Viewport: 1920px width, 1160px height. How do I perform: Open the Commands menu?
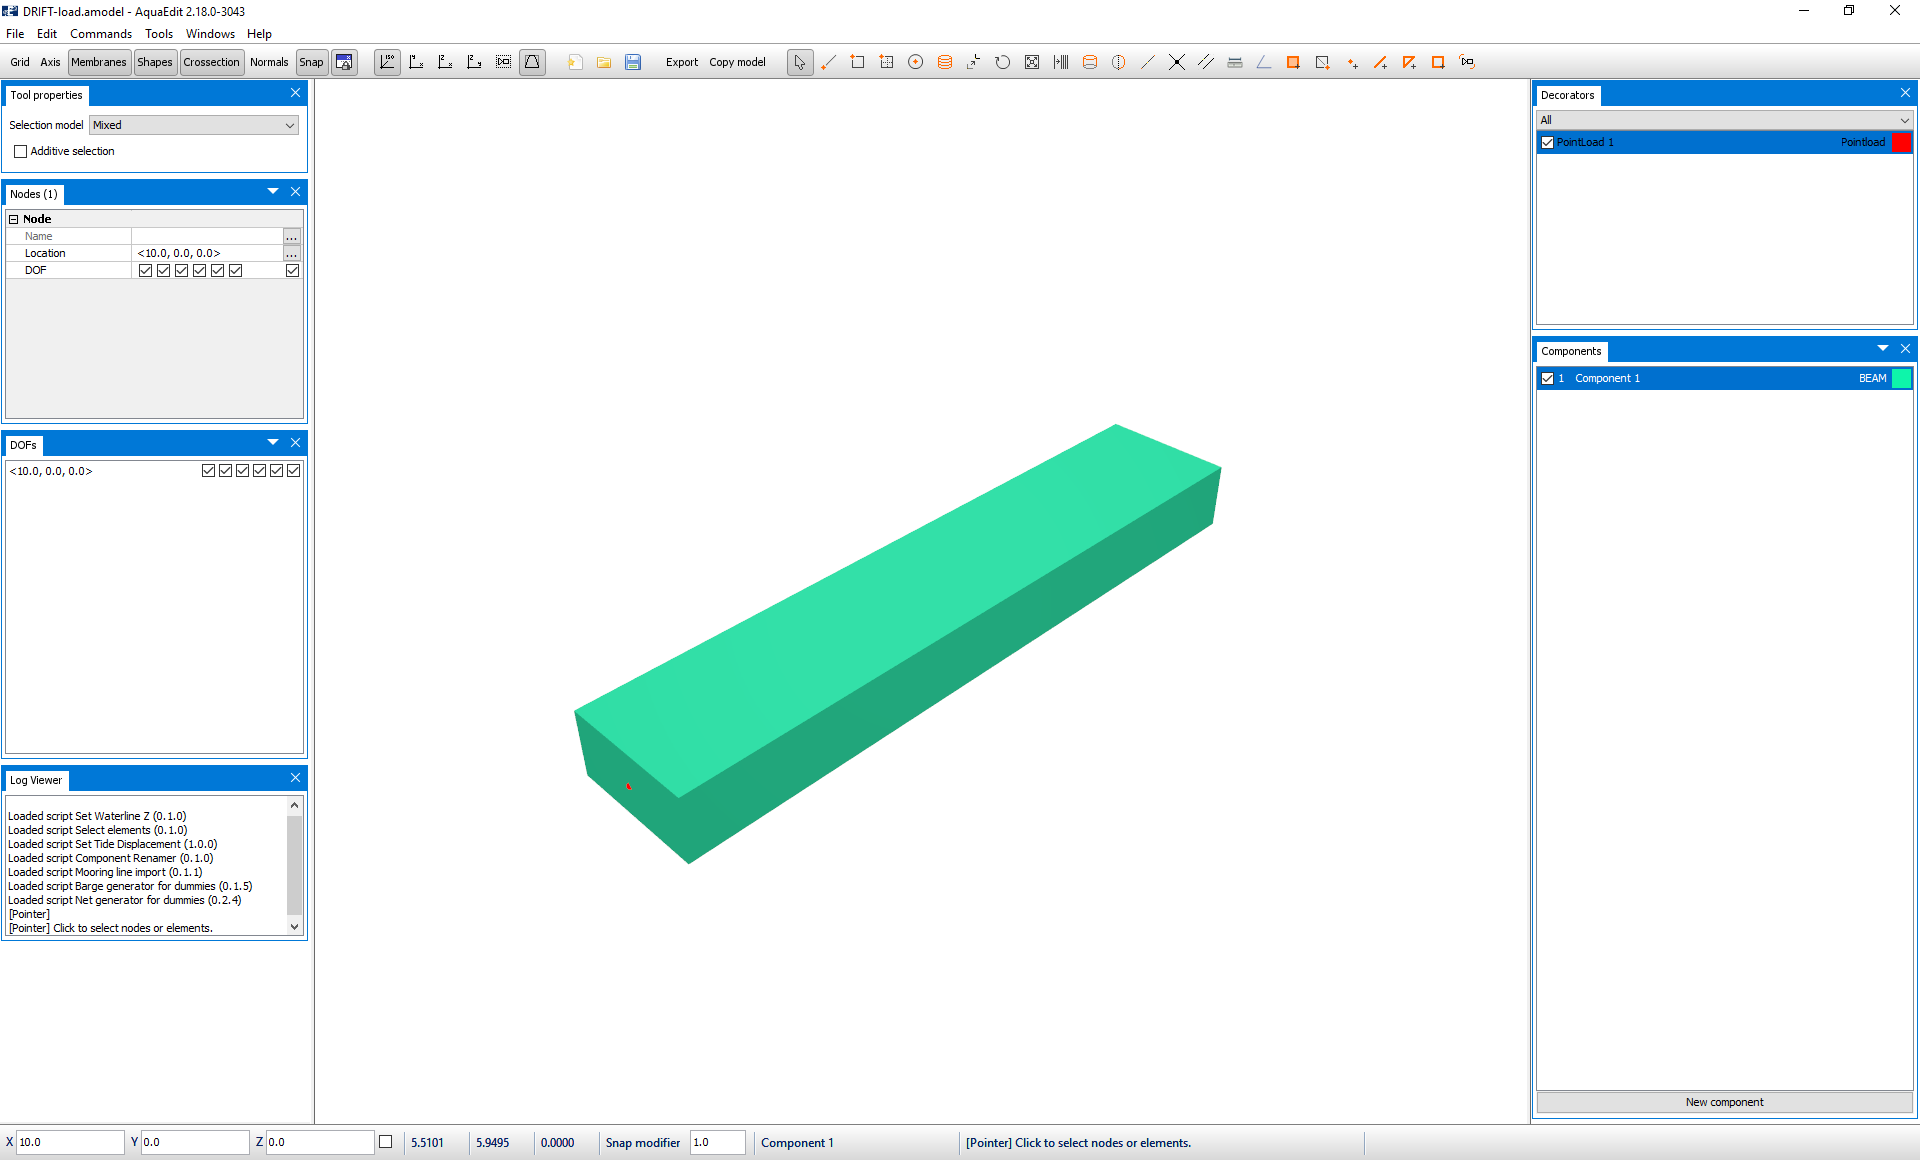coord(101,33)
